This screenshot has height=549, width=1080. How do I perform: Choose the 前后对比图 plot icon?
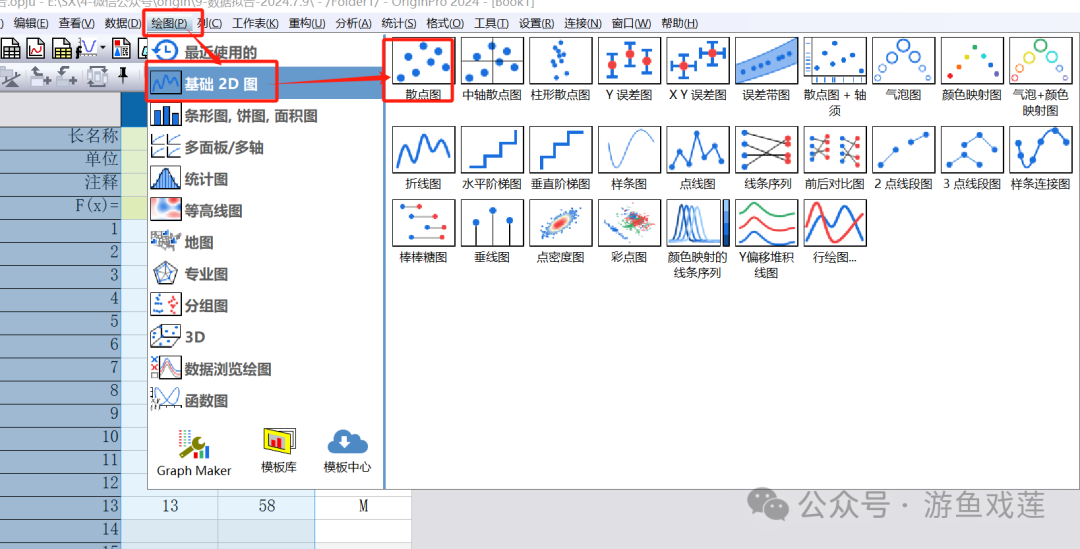(x=835, y=149)
